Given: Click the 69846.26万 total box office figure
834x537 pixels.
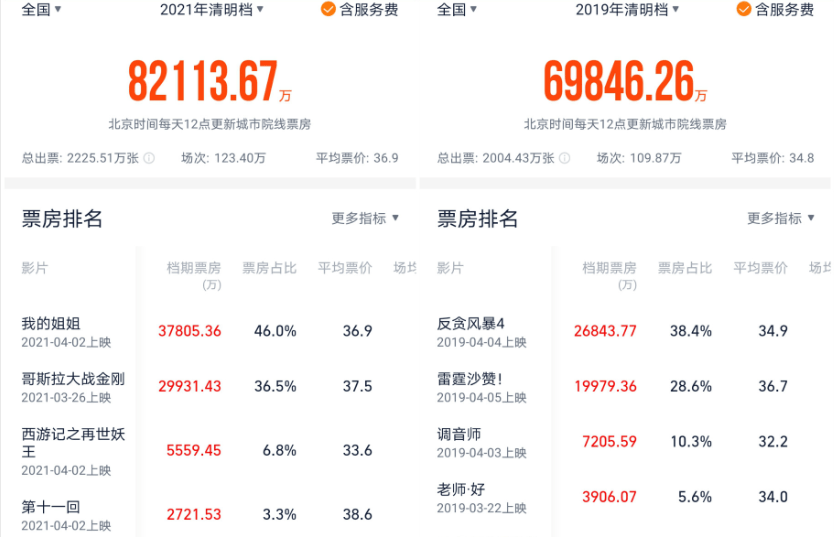Looking at the screenshot, I should (x=625, y=81).
